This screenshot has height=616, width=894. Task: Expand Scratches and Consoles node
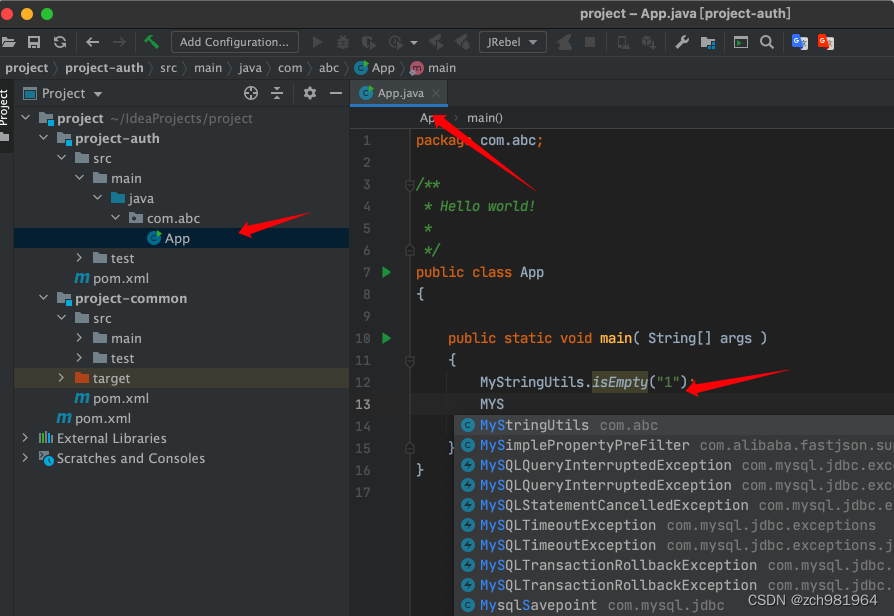[25, 457]
